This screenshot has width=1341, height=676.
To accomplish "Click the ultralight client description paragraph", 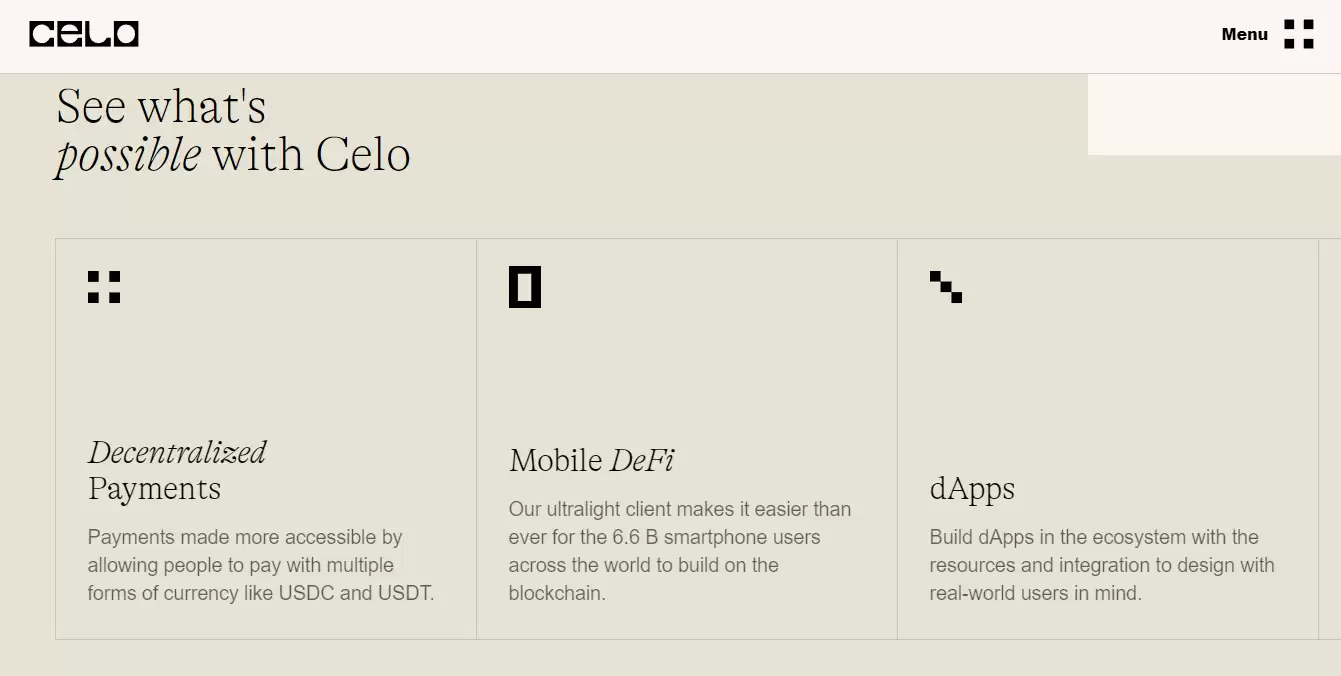I will 679,551.
